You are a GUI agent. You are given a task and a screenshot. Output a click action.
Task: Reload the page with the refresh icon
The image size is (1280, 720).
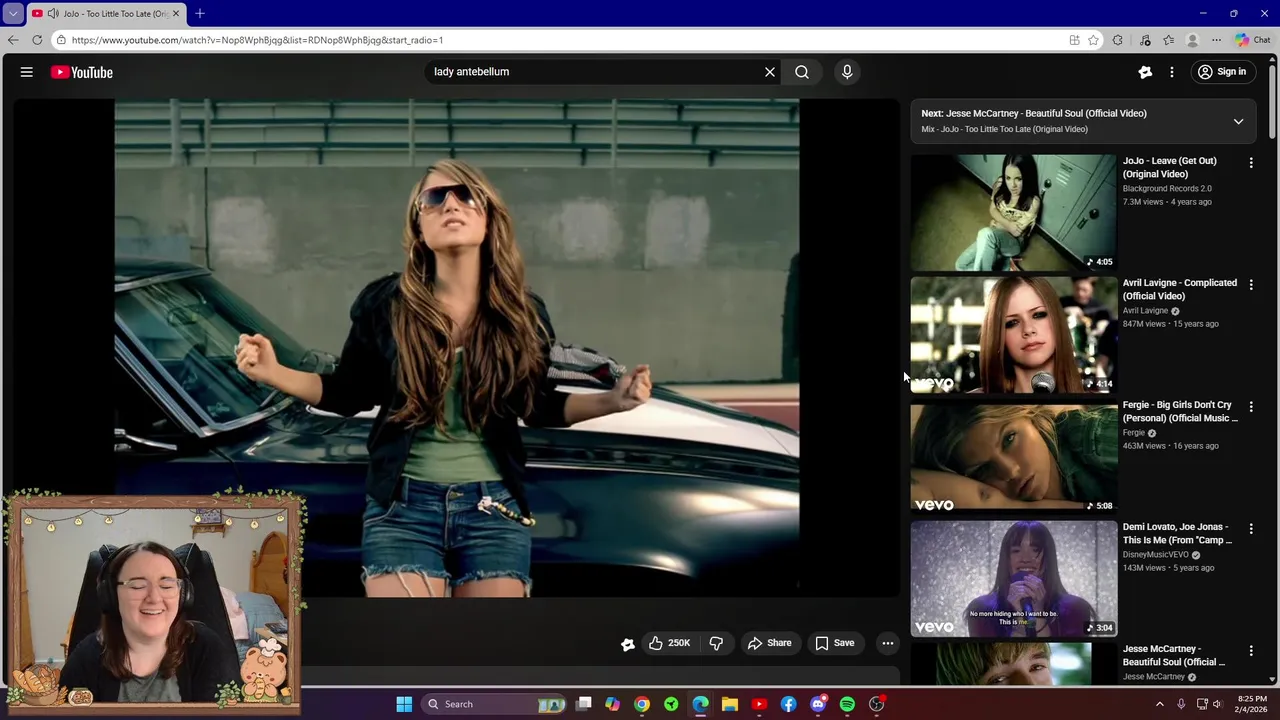pos(37,40)
